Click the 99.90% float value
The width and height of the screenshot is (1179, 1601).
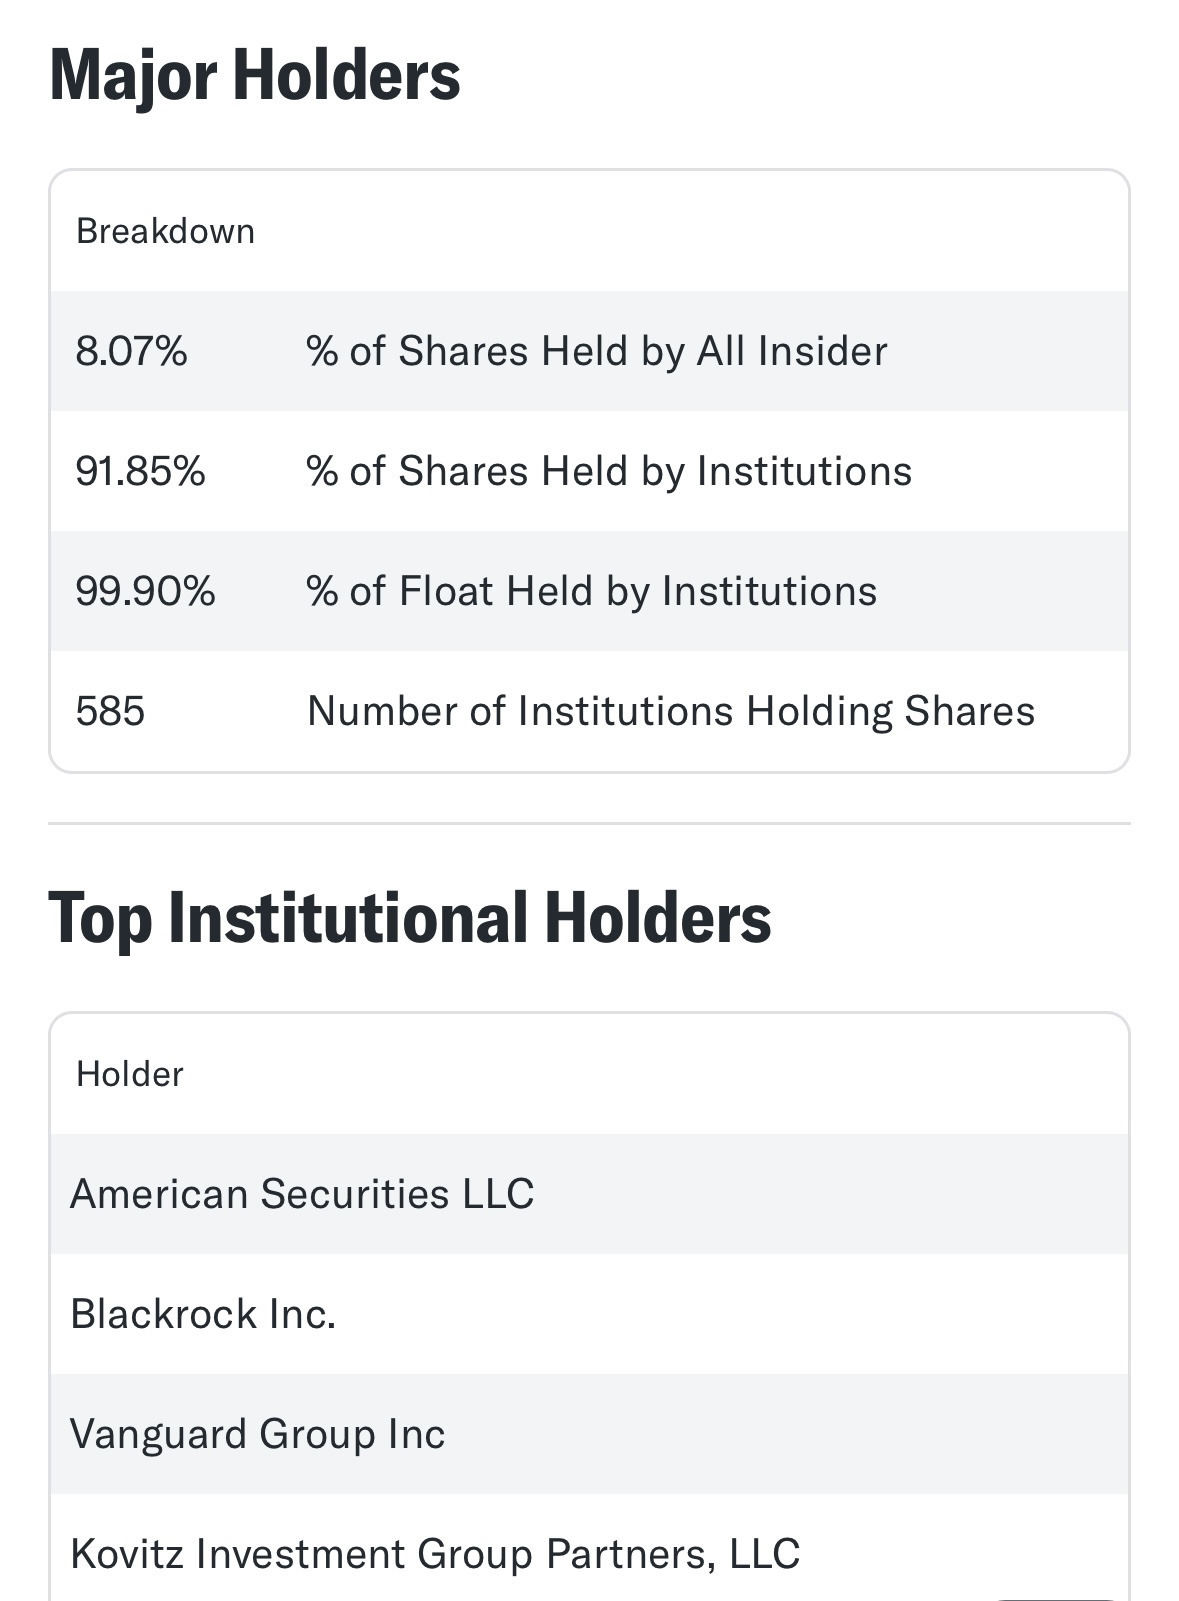tap(145, 591)
